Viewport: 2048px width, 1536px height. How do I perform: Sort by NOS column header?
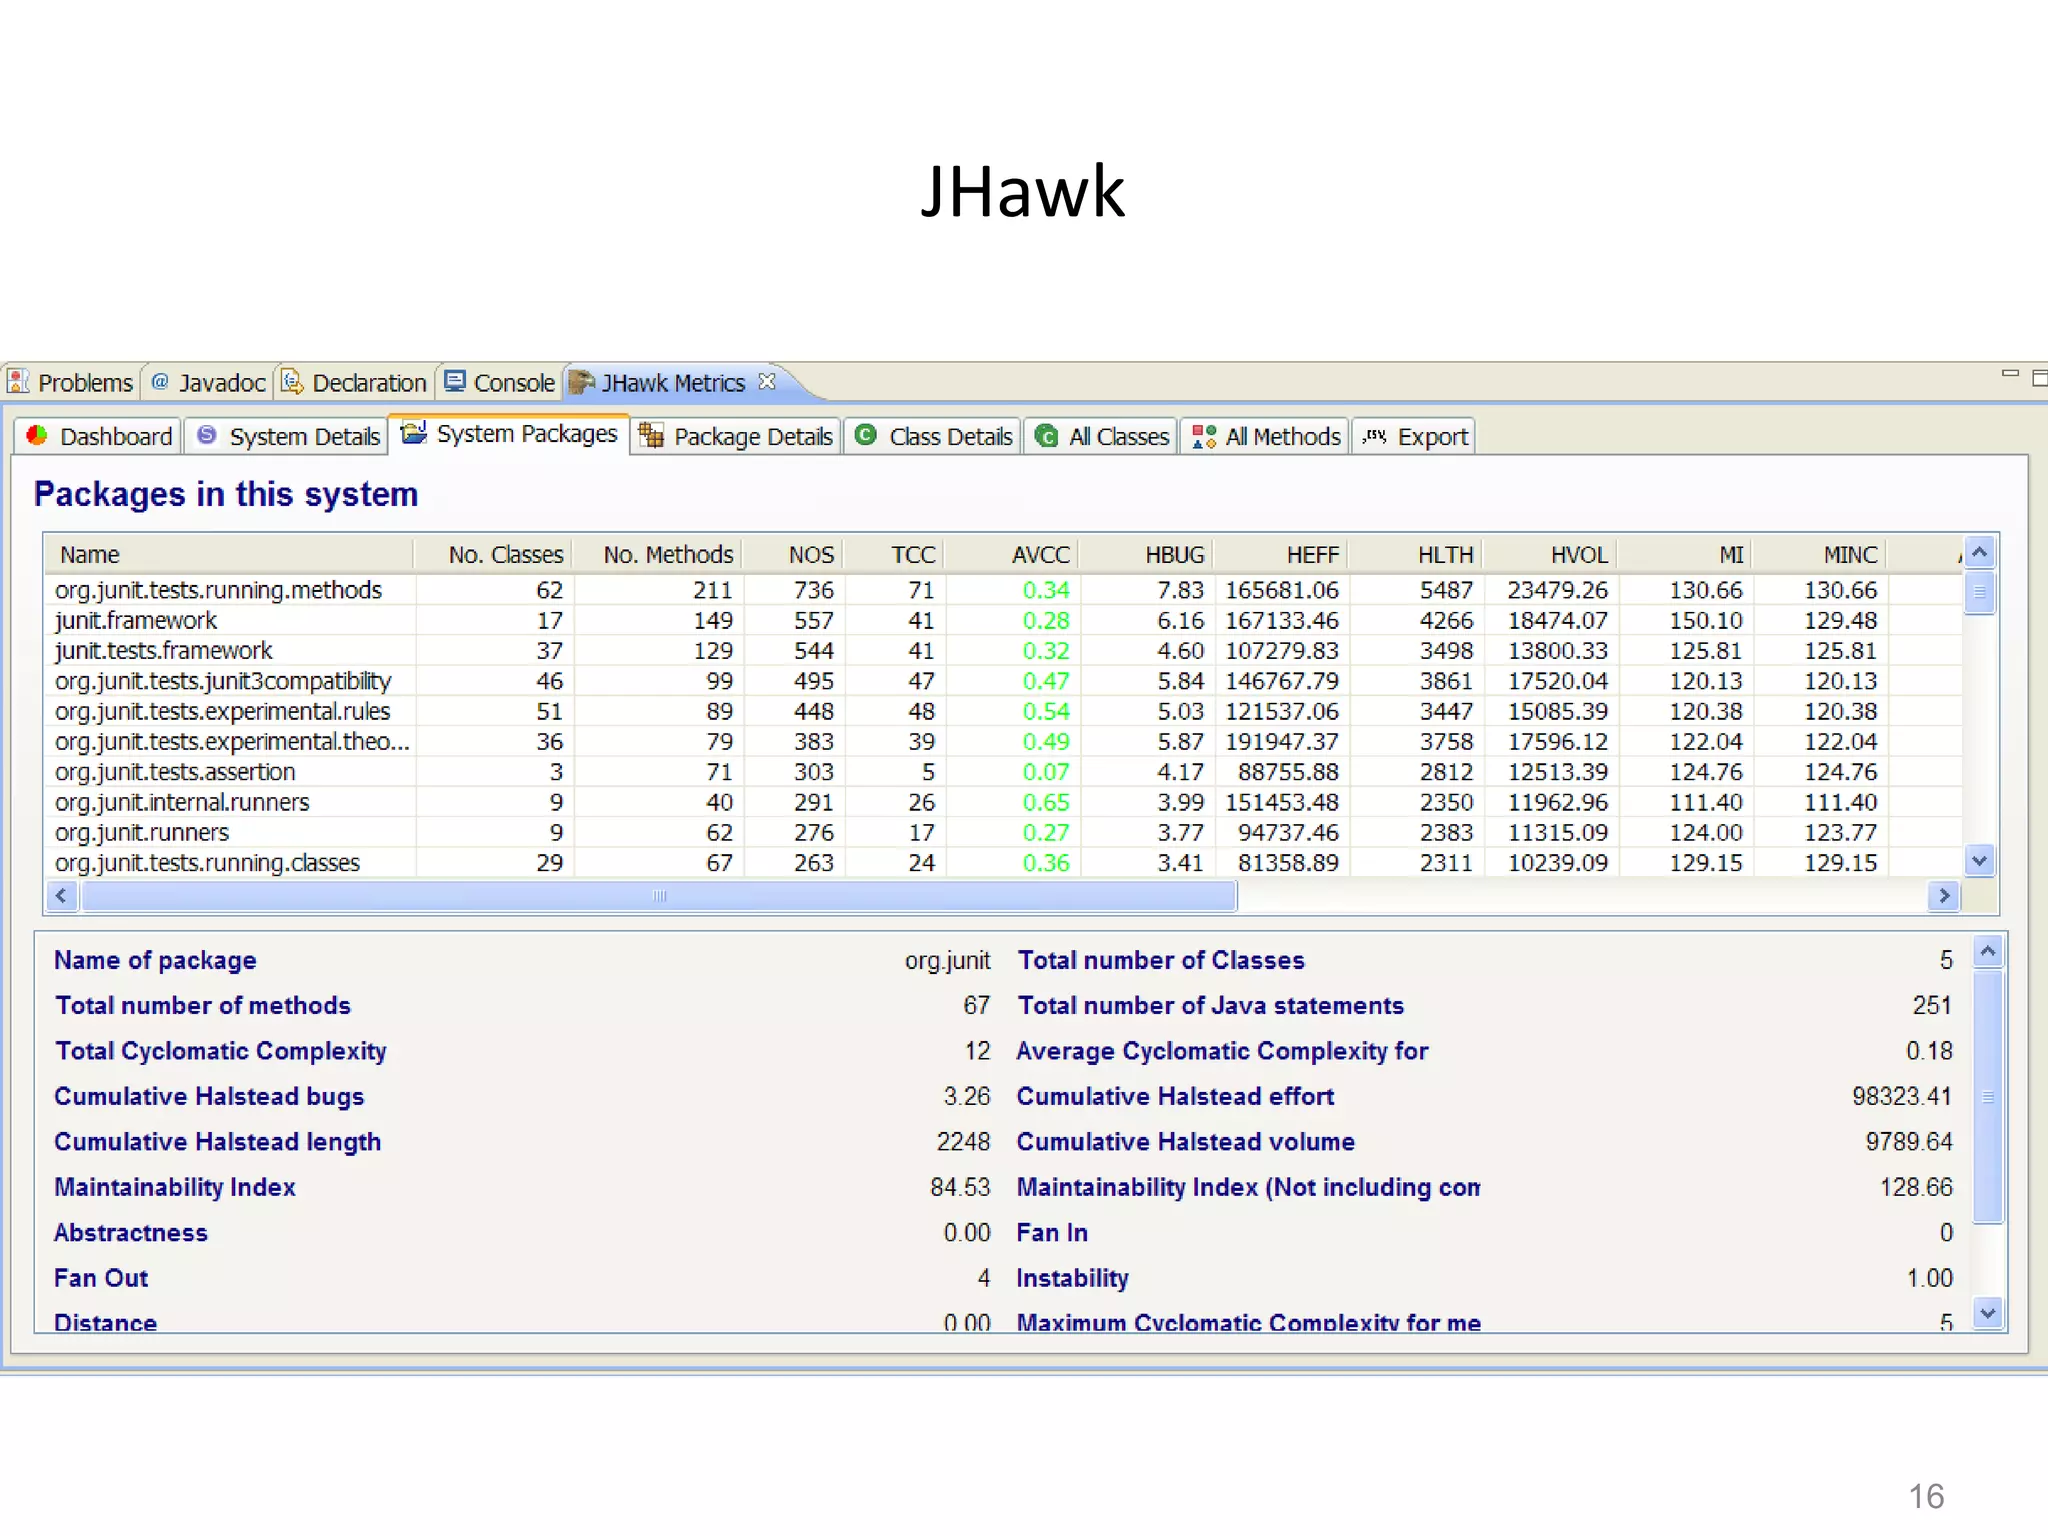793,554
